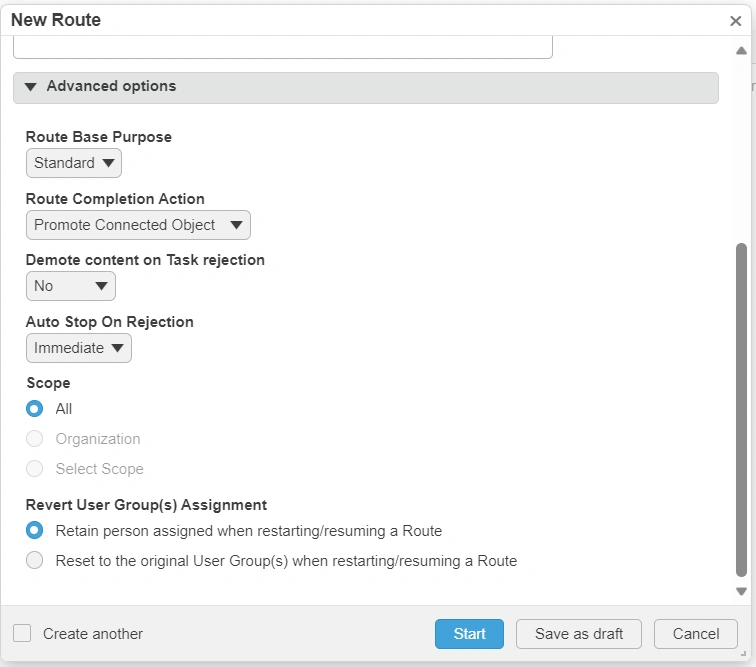Cancel the new route creation
The height and width of the screenshot is (667, 756).
click(696, 634)
